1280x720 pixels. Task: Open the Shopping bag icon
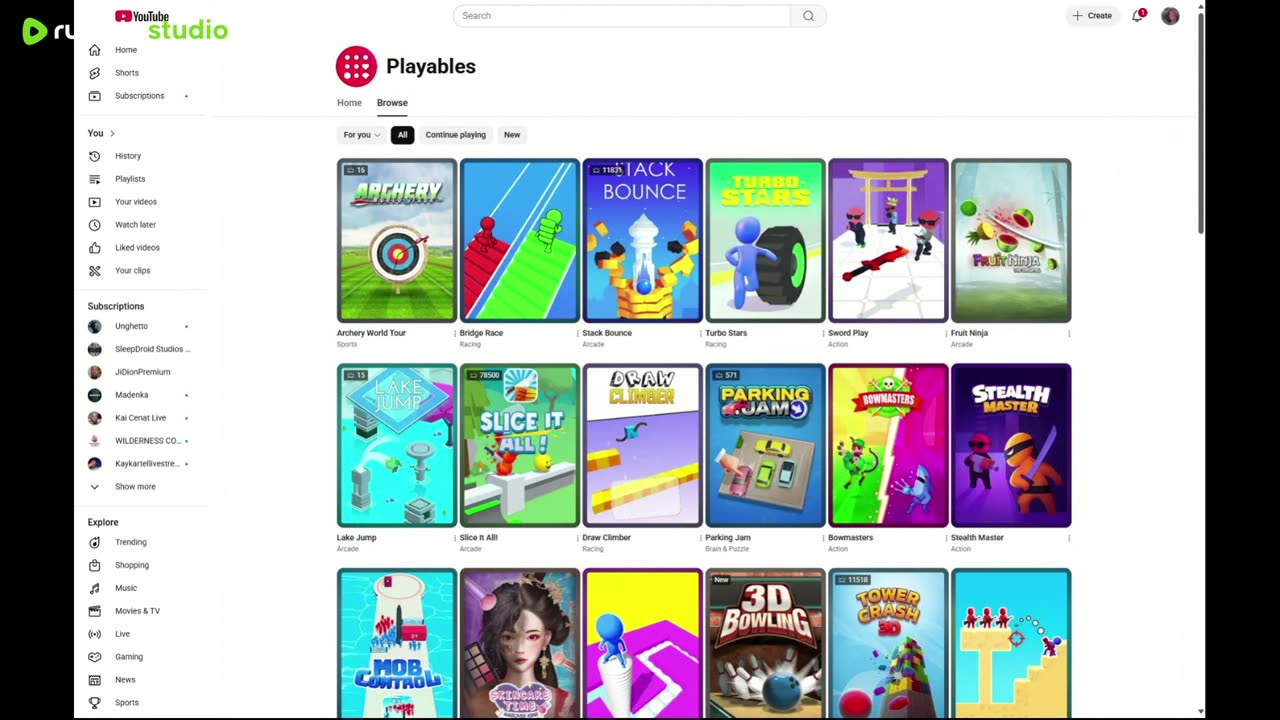94,565
